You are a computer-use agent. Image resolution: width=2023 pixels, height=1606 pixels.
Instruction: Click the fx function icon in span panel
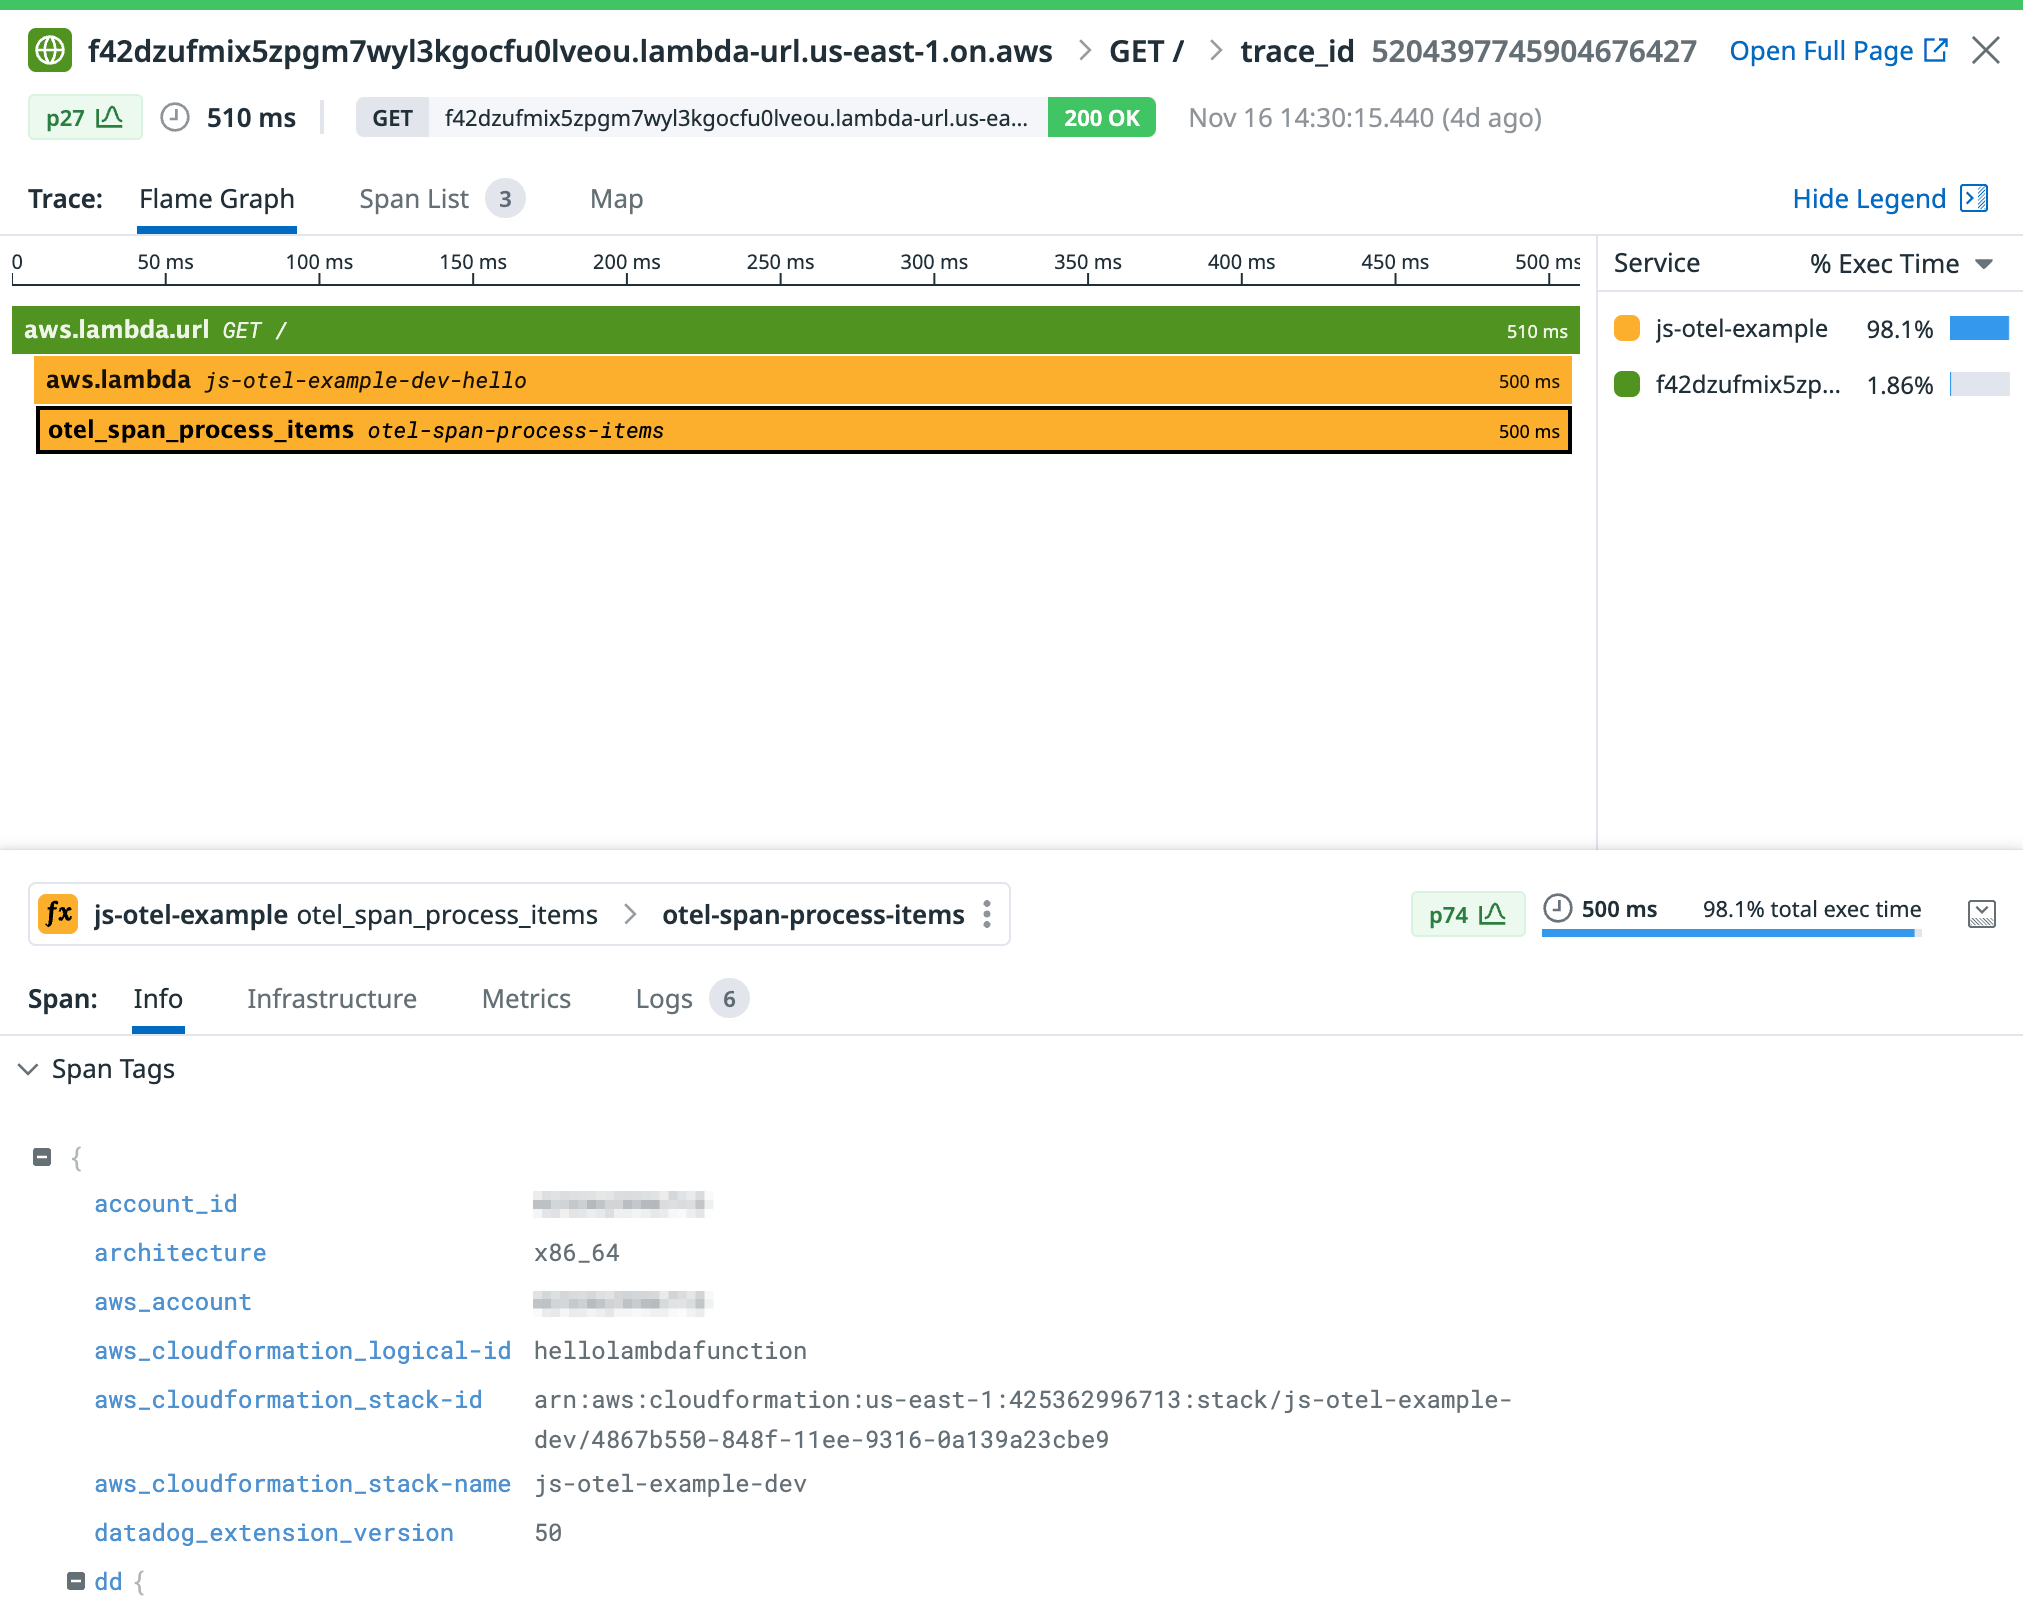pos(58,913)
